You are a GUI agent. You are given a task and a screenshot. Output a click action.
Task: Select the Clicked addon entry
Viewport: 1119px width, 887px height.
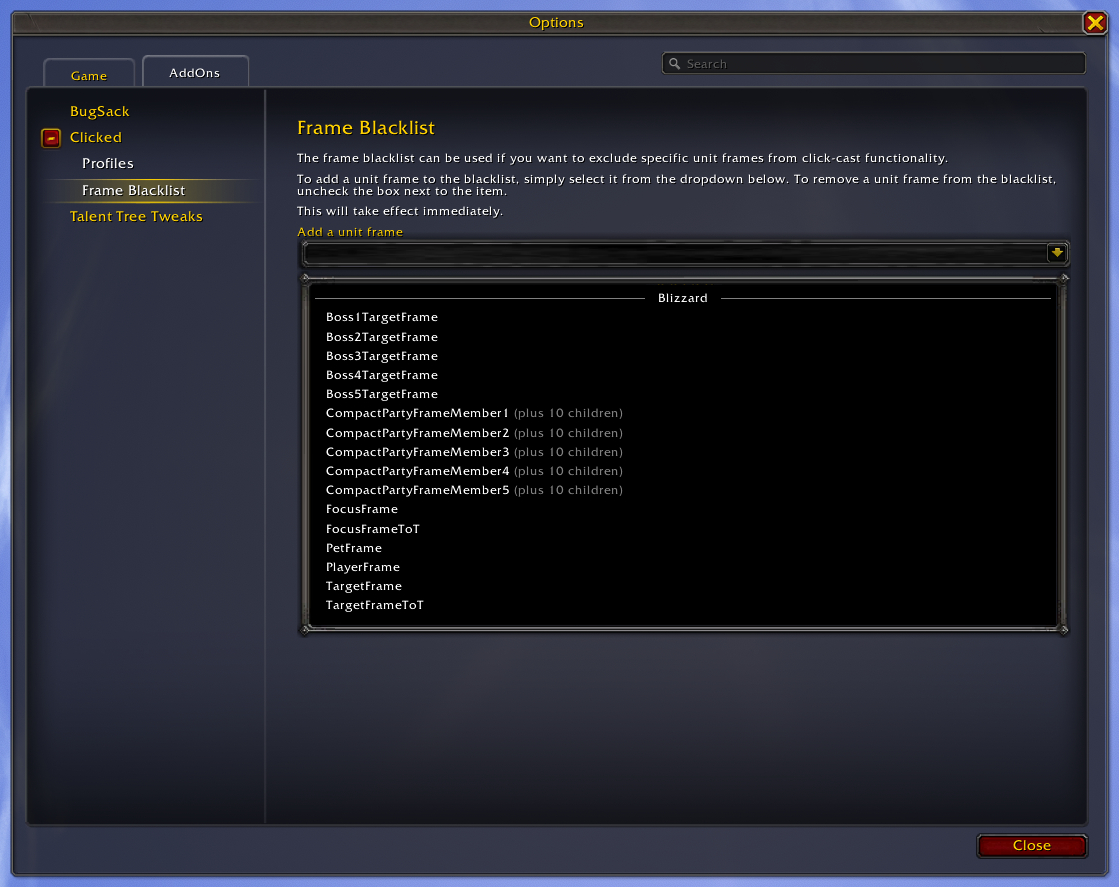[x=96, y=137]
